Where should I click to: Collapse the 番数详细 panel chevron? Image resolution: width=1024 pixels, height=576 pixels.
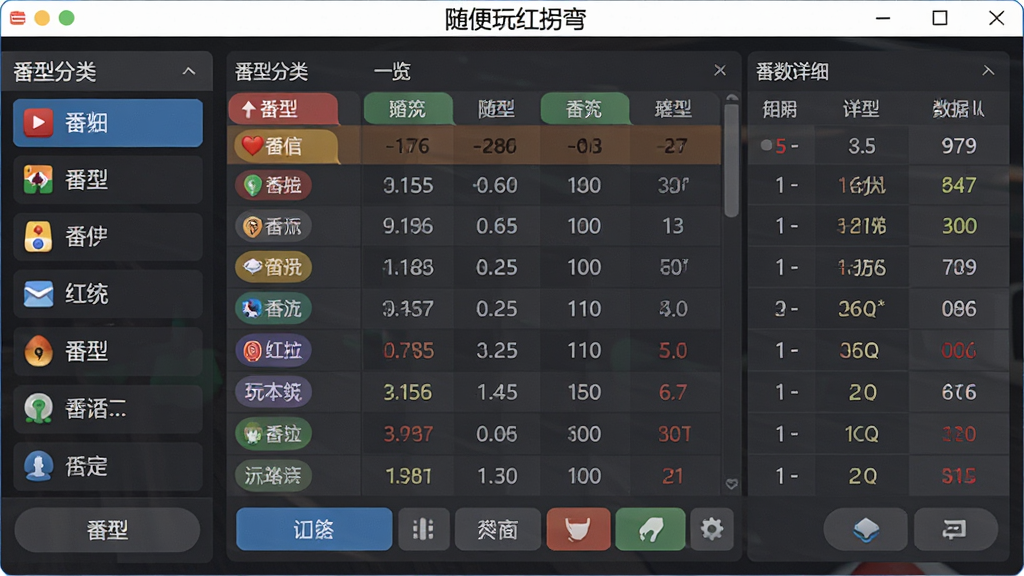point(988,71)
